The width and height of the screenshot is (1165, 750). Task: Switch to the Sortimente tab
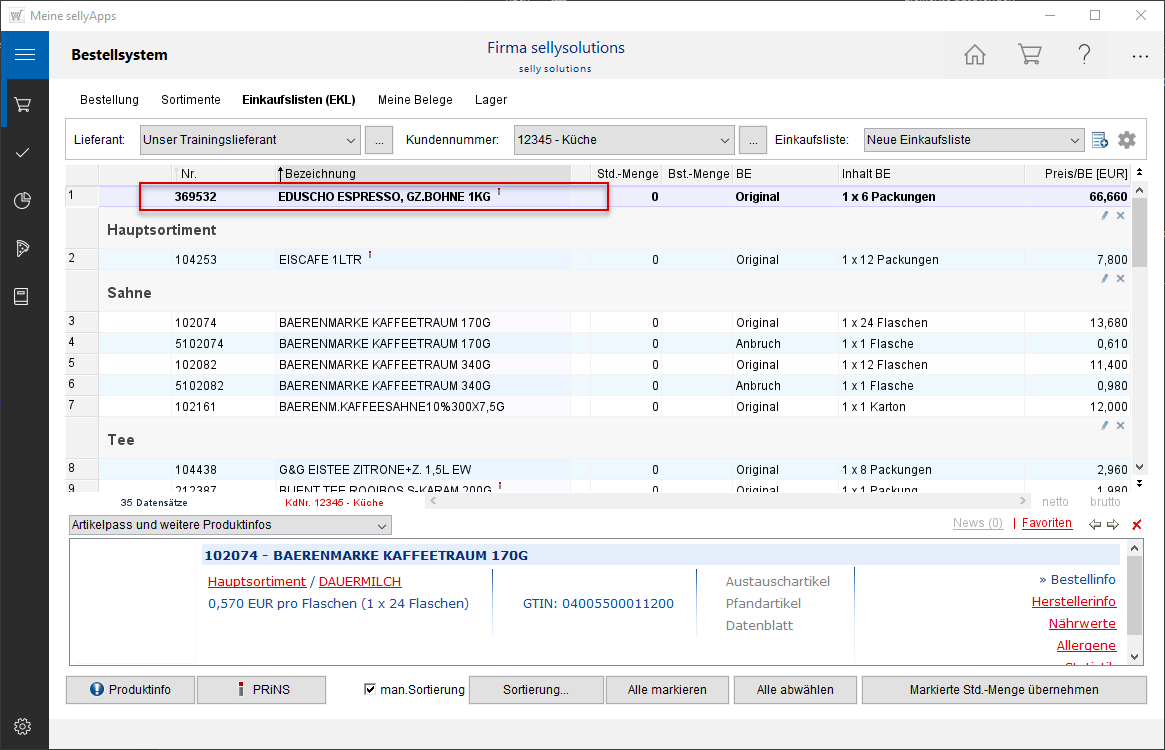coord(190,100)
